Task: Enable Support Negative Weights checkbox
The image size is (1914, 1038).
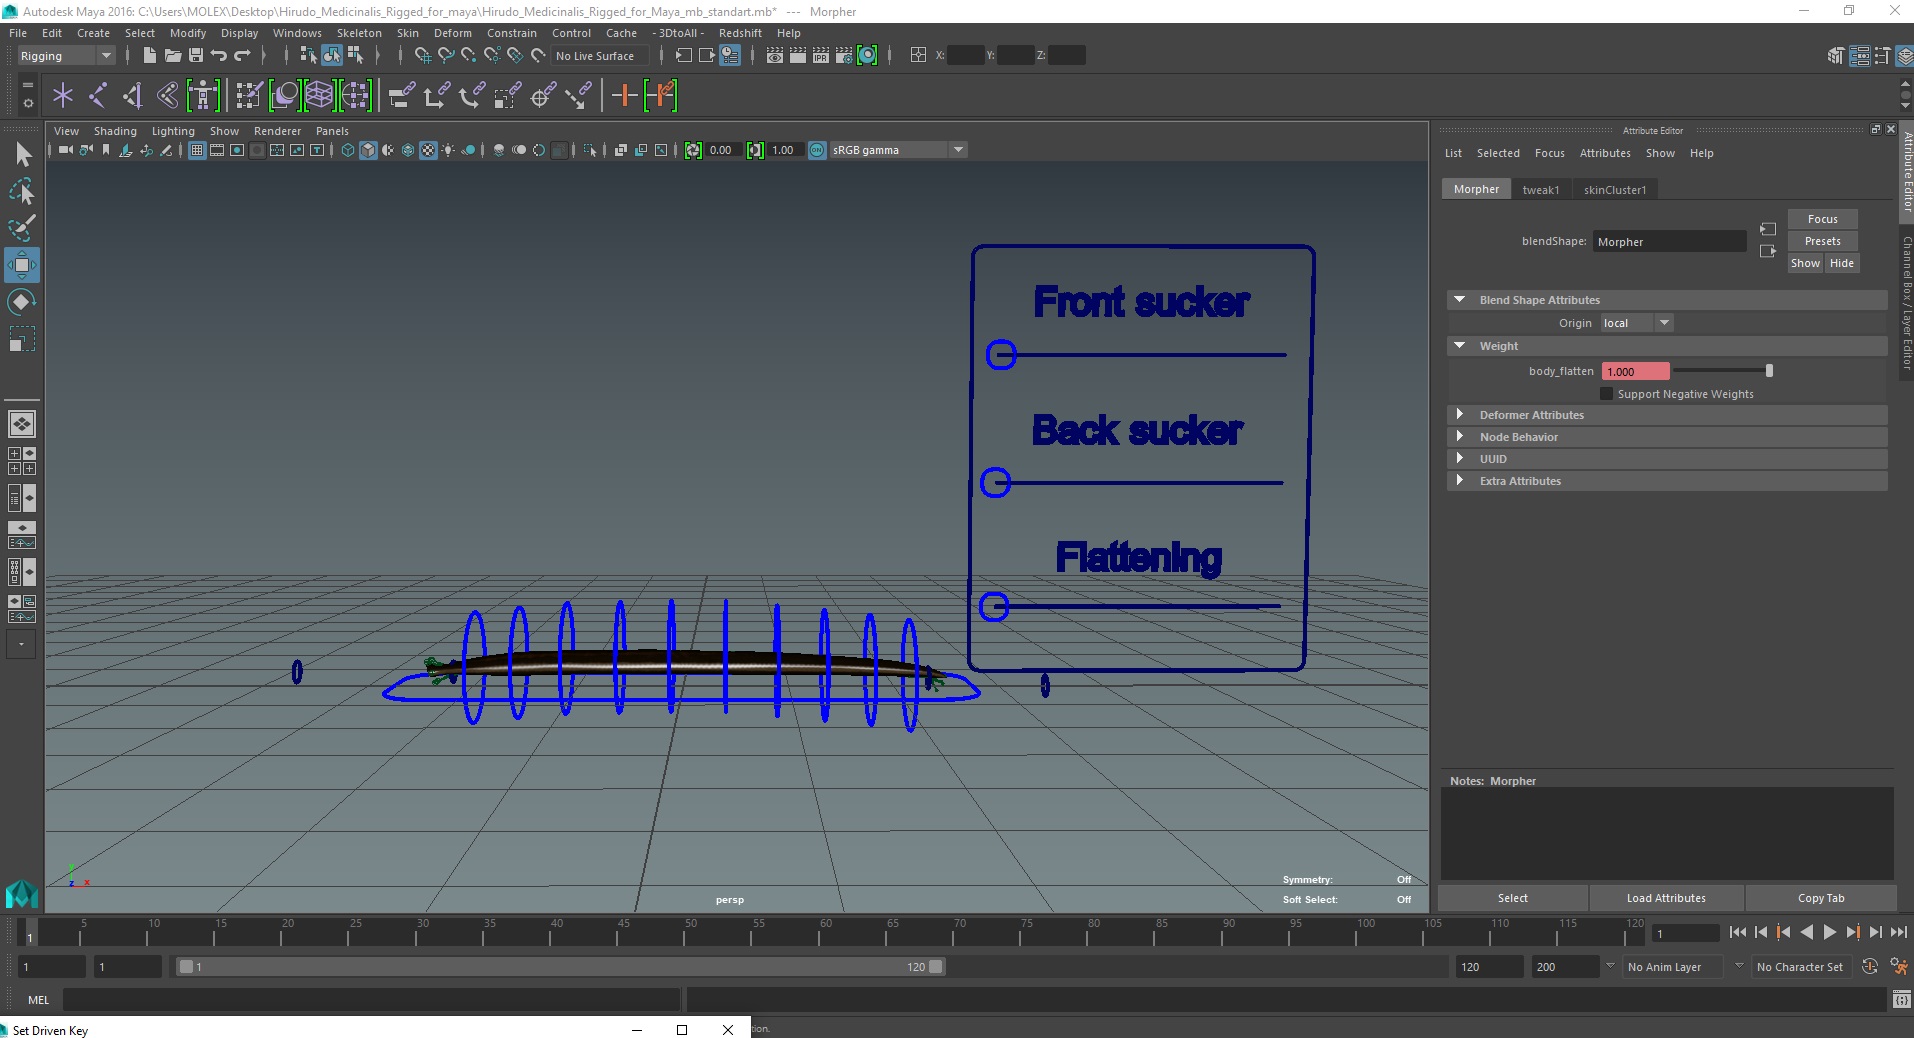Action: click(1606, 394)
